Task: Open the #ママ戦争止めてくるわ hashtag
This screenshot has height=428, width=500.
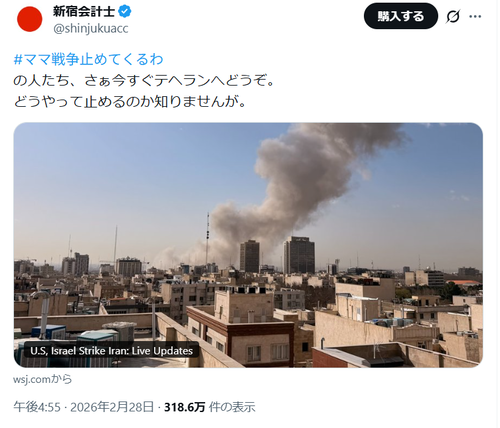Action: click(88, 59)
